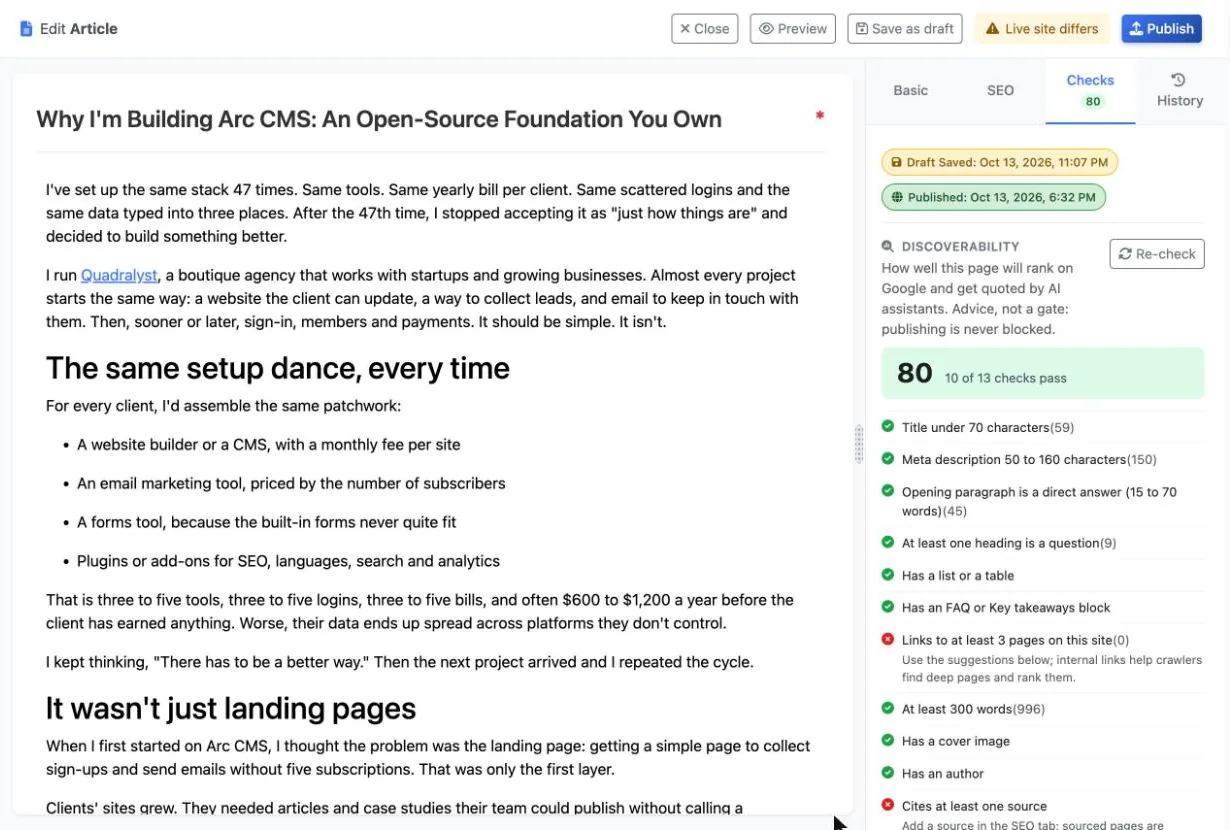The height and width of the screenshot is (830, 1230).
Task: Click the green check beside Has an author
Action: tap(888, 773)
